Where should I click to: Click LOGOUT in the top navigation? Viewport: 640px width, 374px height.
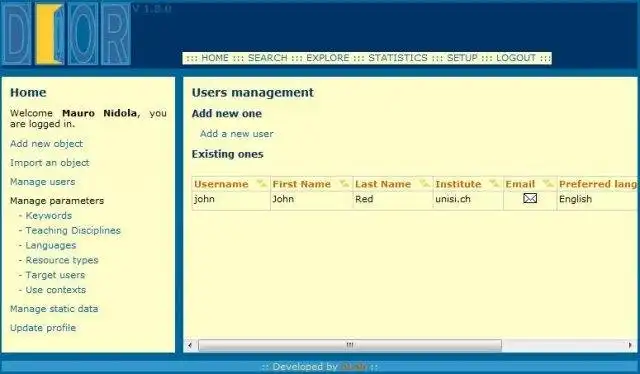point(516,58)
